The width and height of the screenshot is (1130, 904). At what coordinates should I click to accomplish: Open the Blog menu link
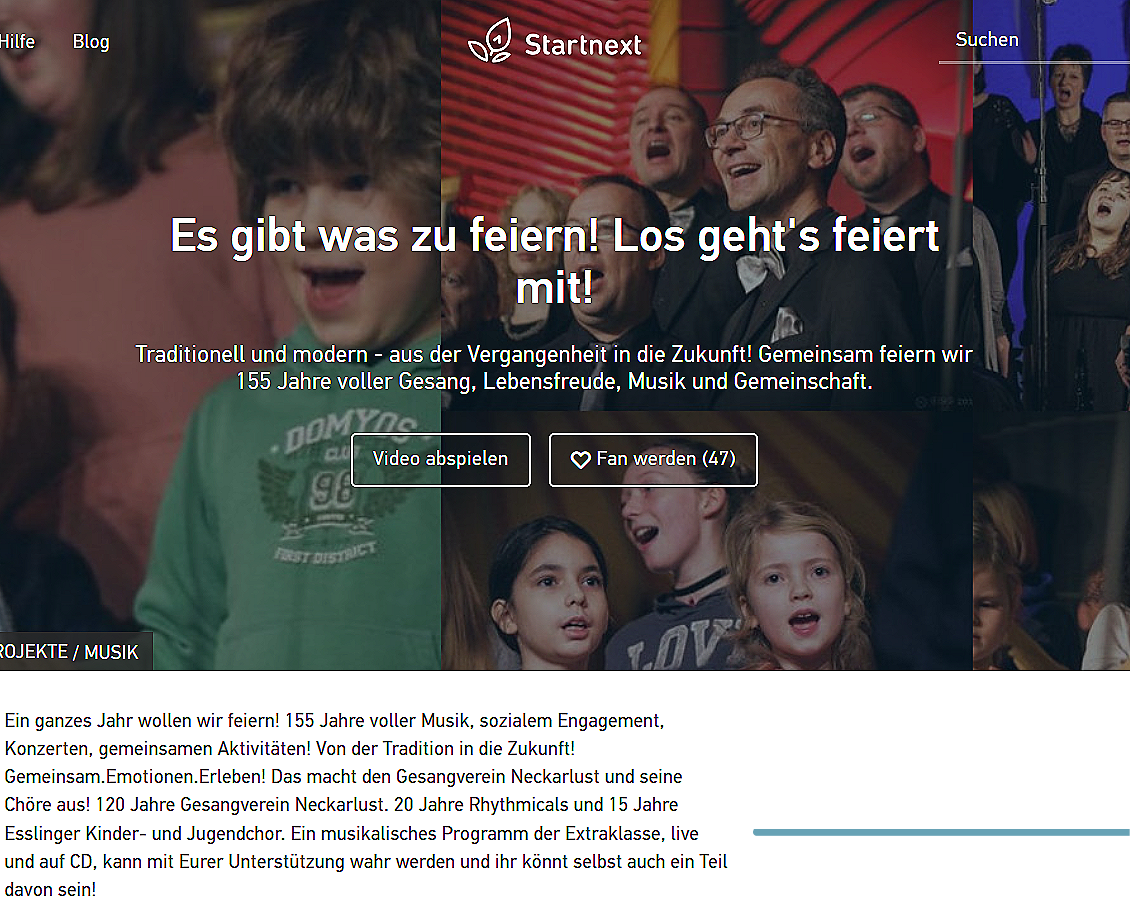91,42
